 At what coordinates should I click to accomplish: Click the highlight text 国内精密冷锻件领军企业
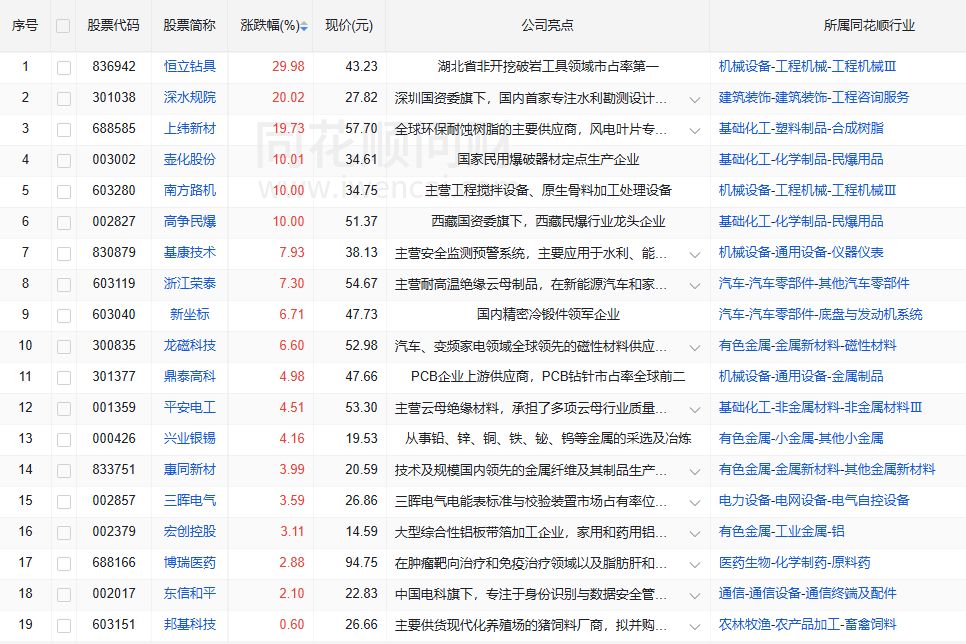548,314
